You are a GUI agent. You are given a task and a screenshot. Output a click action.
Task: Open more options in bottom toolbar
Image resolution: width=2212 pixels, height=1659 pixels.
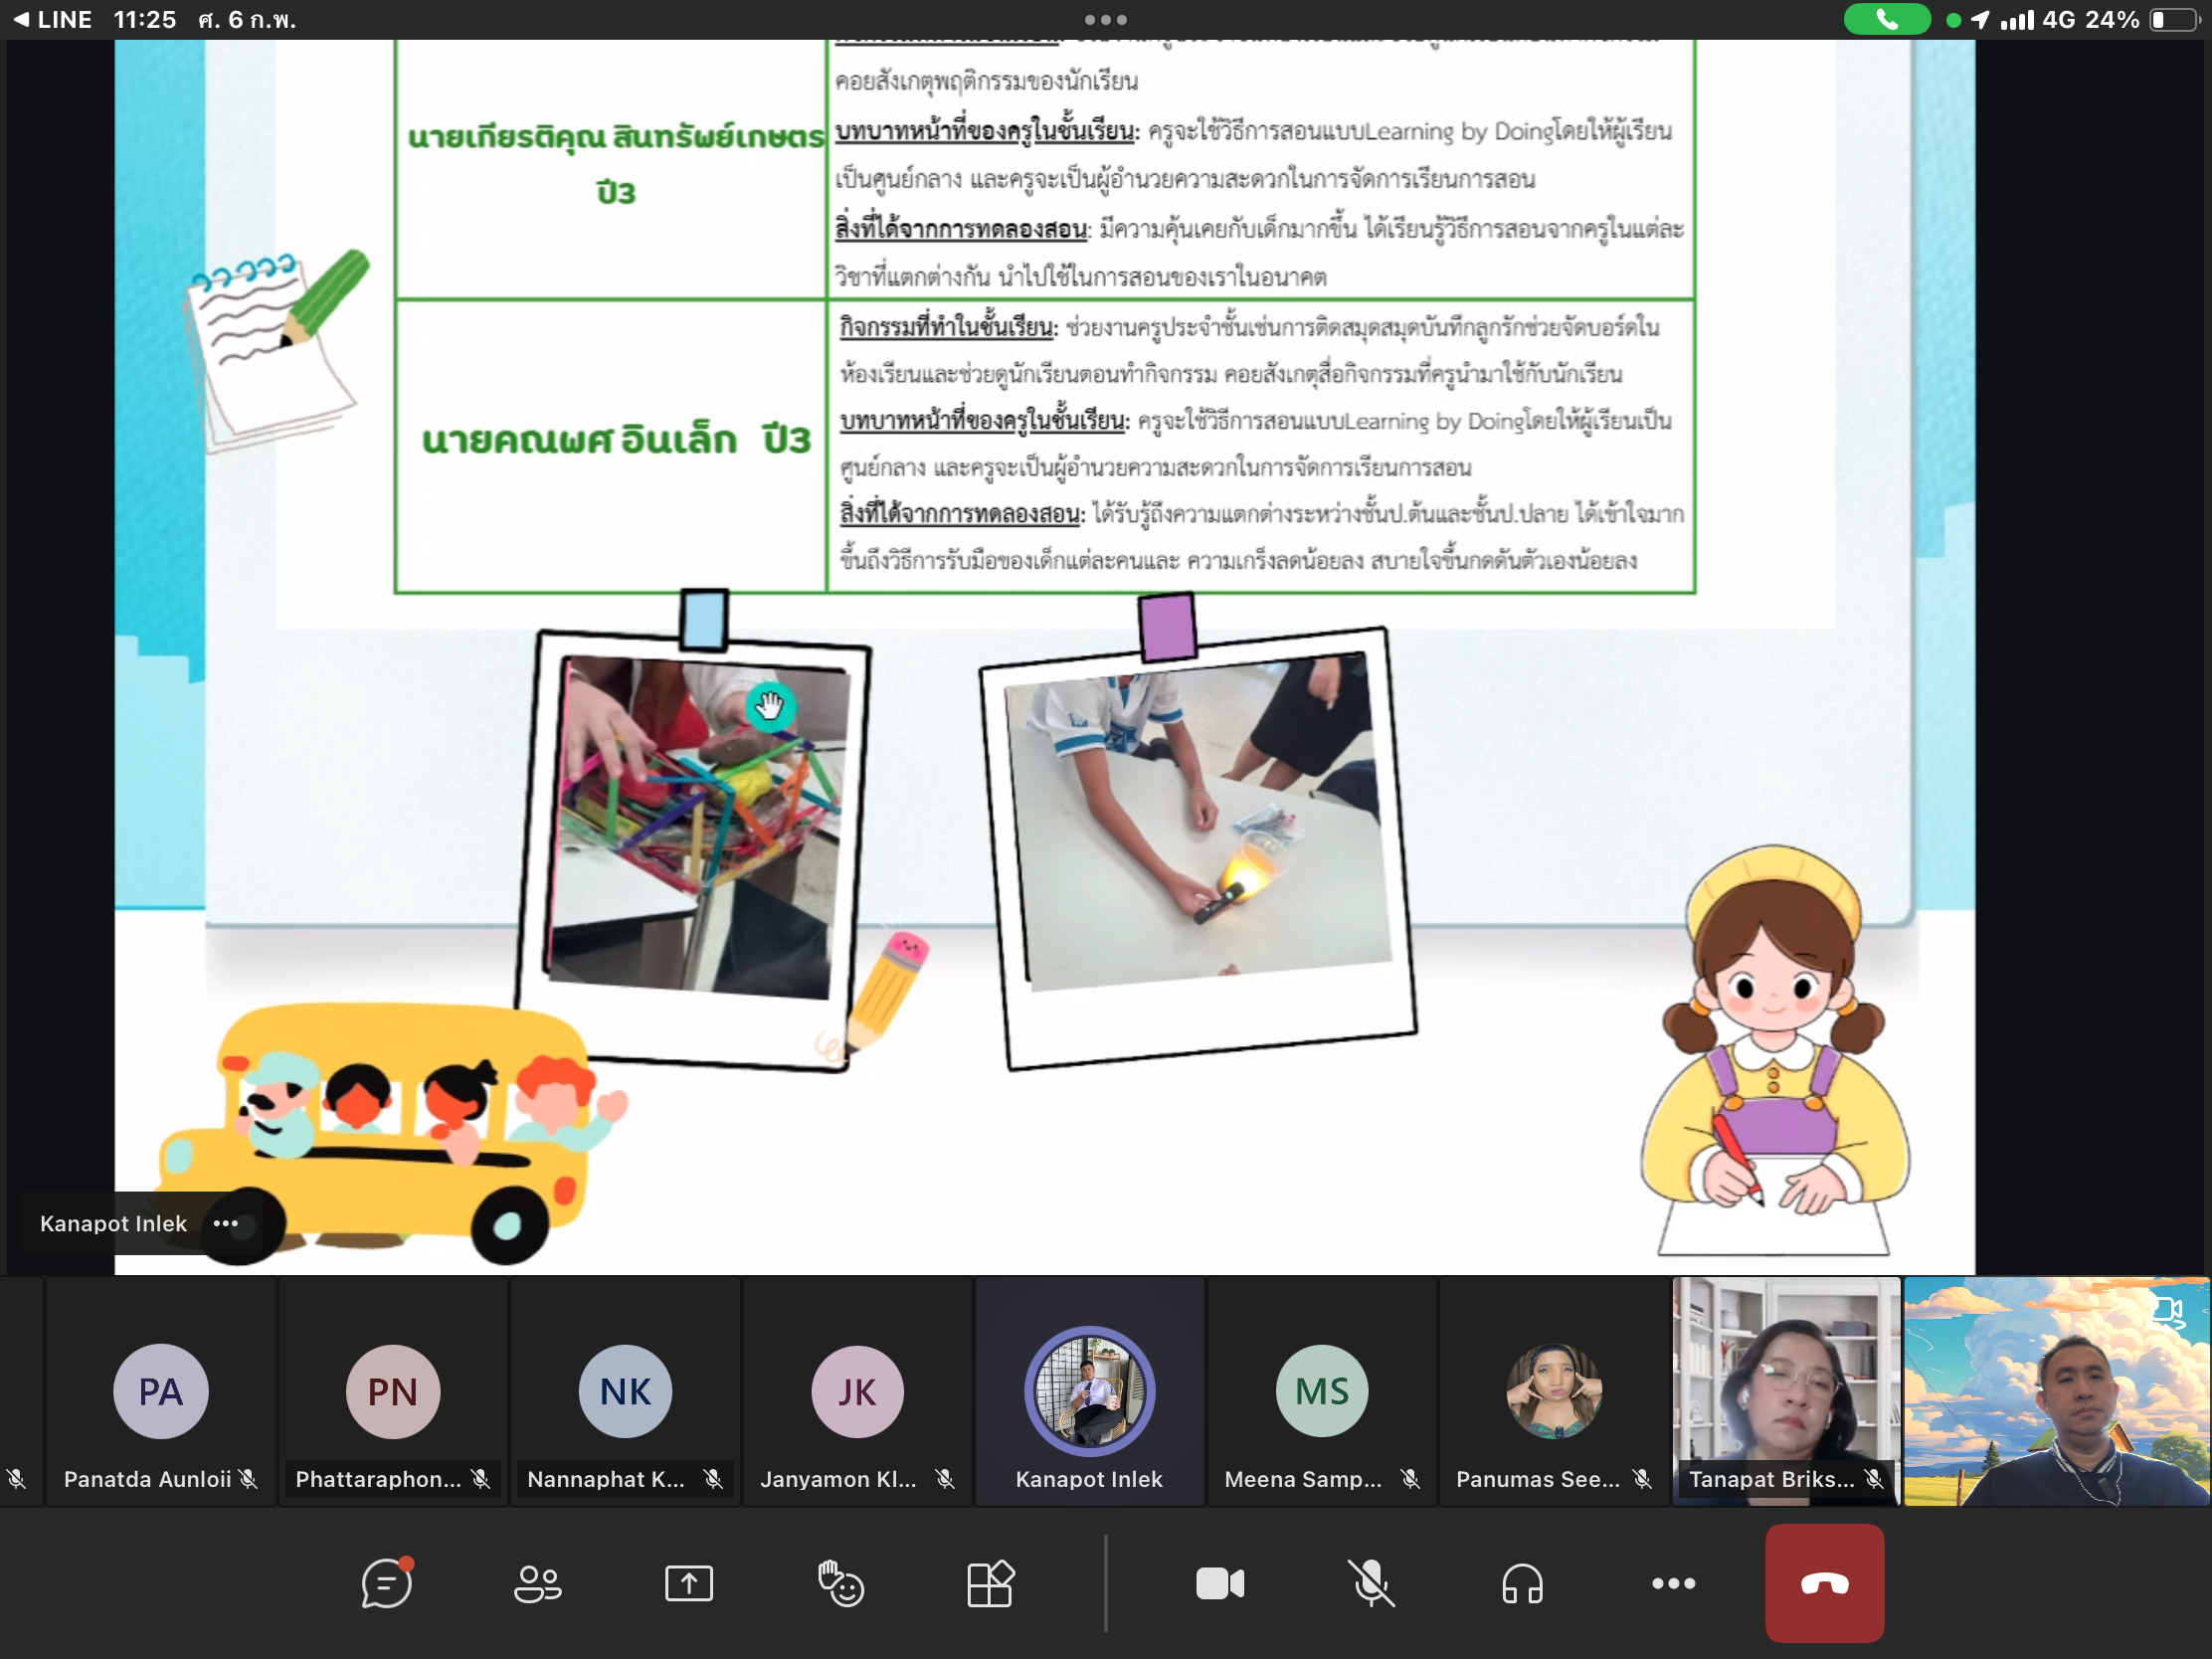[x=1673, y=1584]
